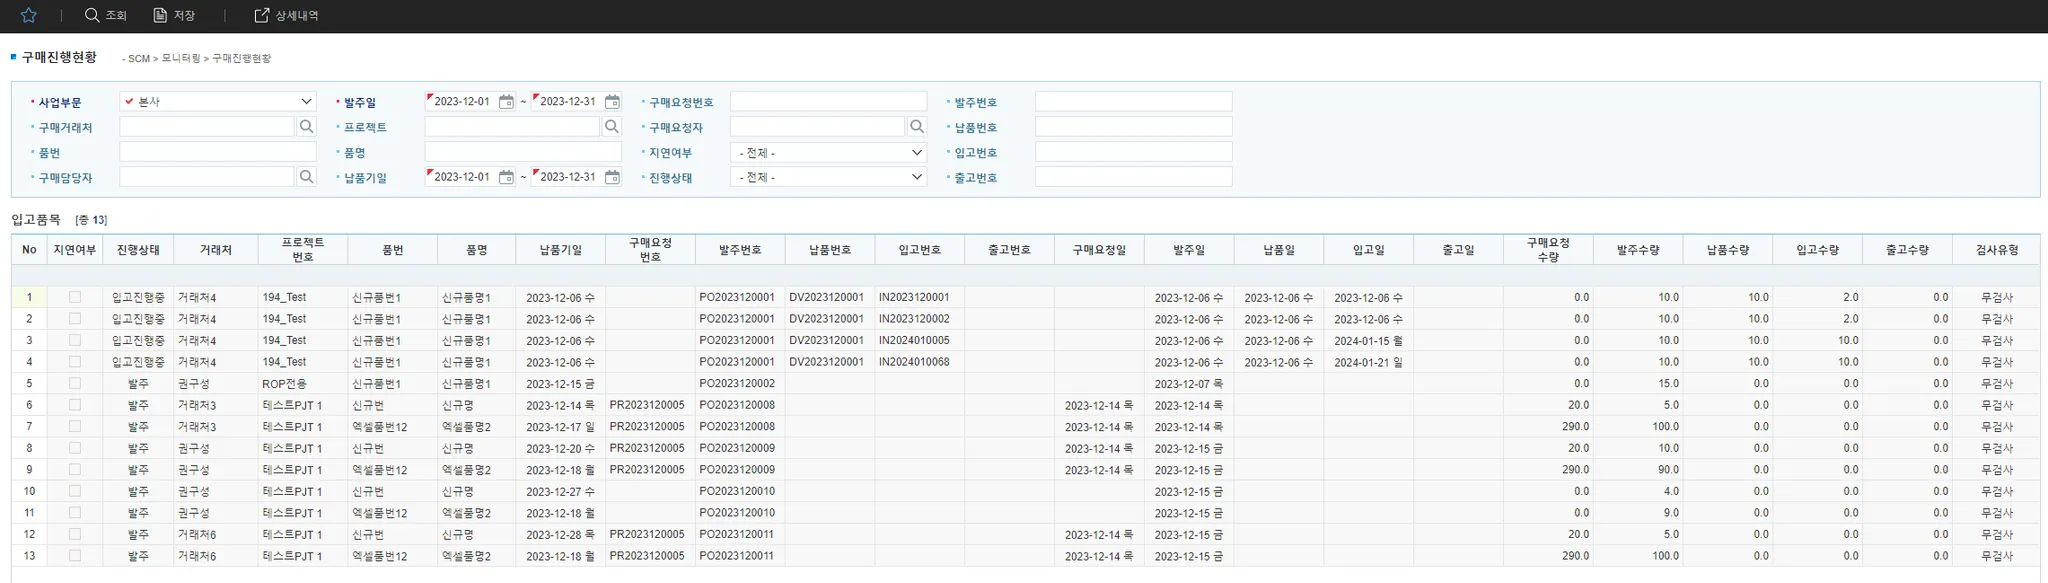Click the 발주수량 column header

(1638, 250)
